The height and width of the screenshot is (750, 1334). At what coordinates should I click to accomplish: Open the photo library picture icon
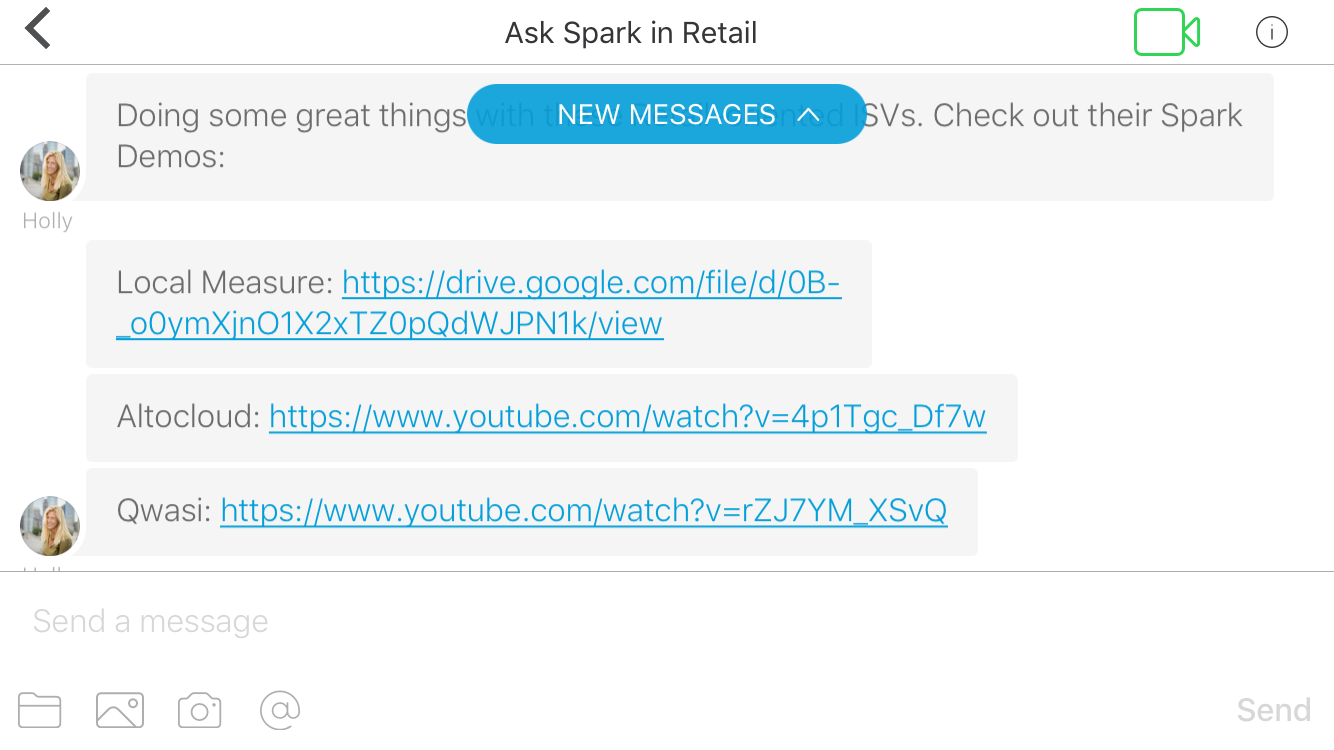point(120,710)
